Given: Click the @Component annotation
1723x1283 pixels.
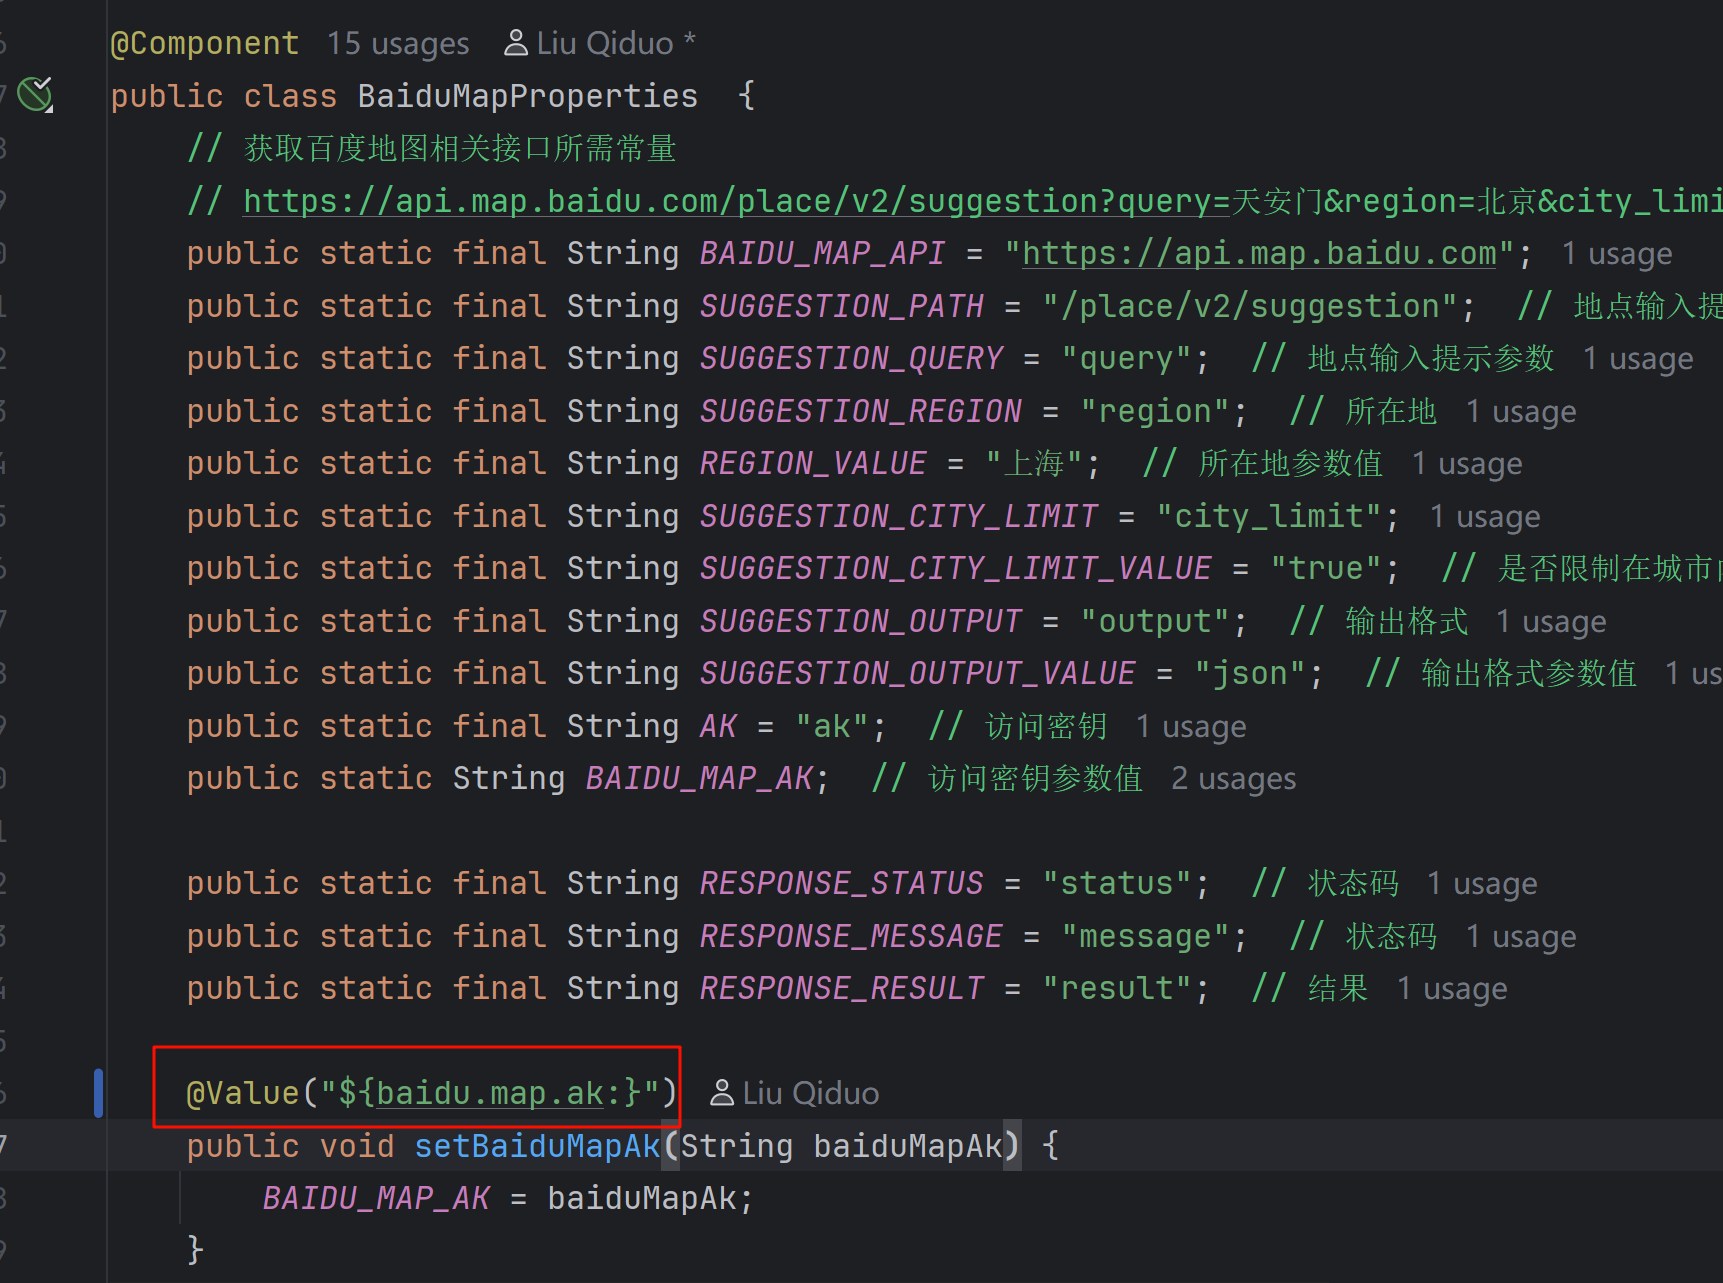Looking at the screenshot, I should click(204, 43).
